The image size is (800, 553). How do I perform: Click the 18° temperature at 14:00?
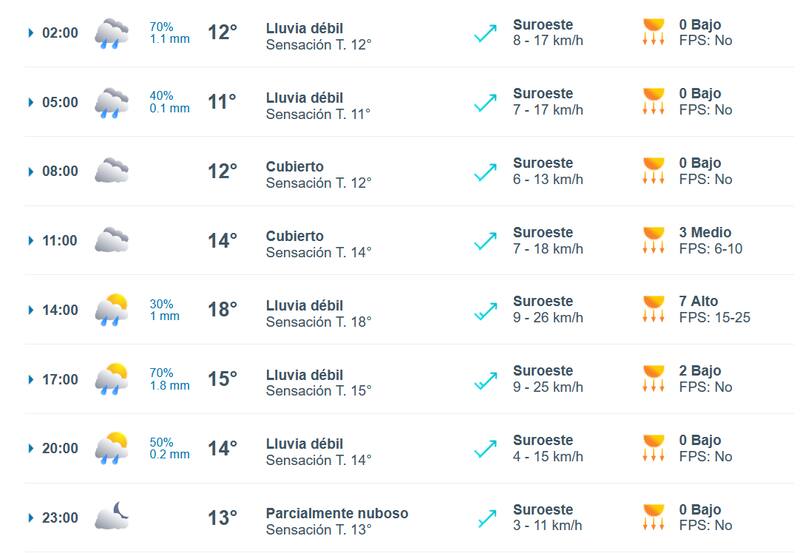point(222,310)
